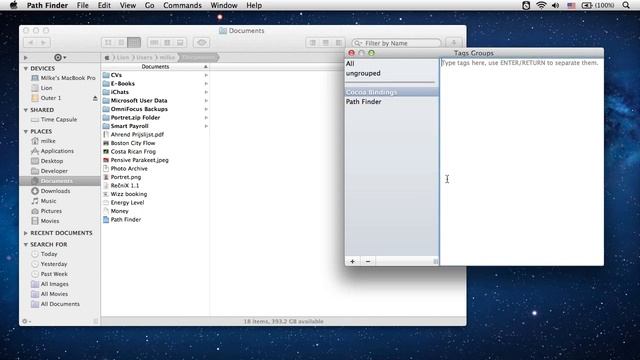
Task: Open the Apple menu
Action: pyautogui.click(x=13, y=5)
